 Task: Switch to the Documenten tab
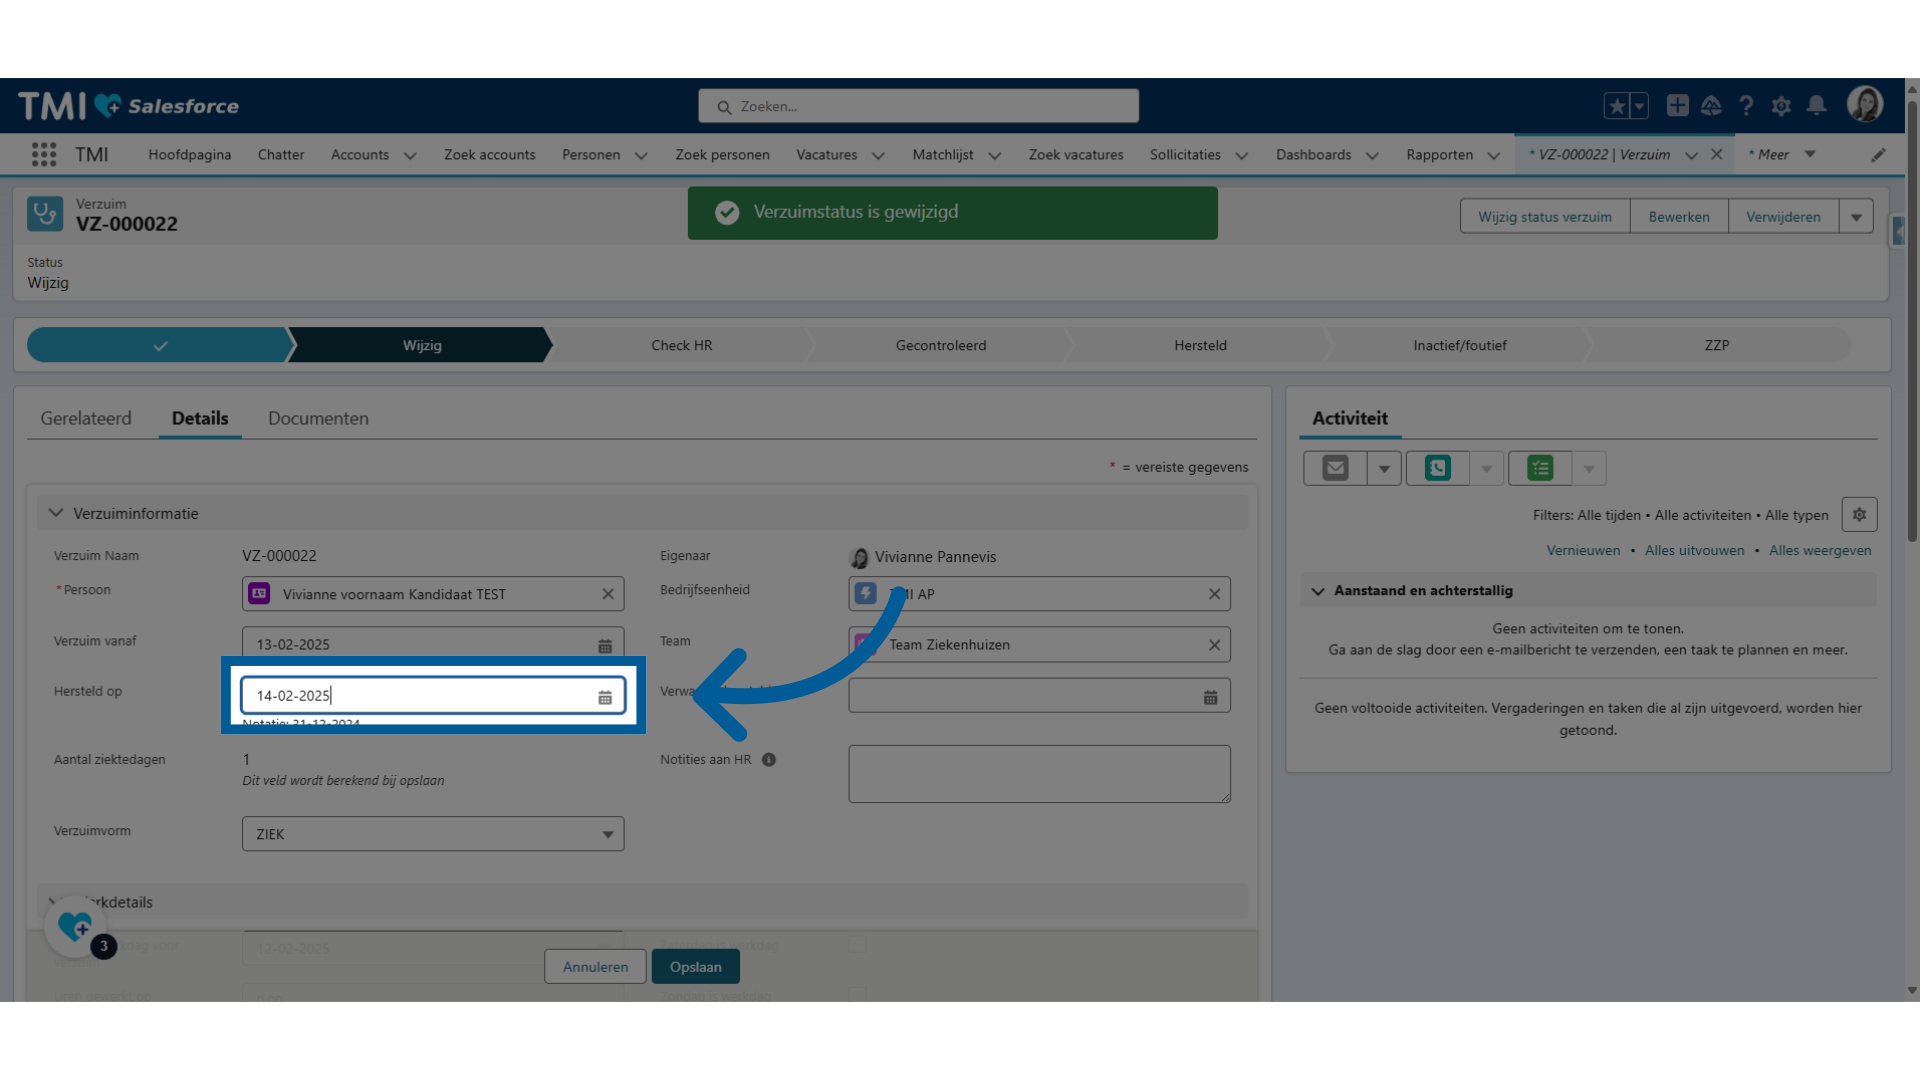pos(316,417)
